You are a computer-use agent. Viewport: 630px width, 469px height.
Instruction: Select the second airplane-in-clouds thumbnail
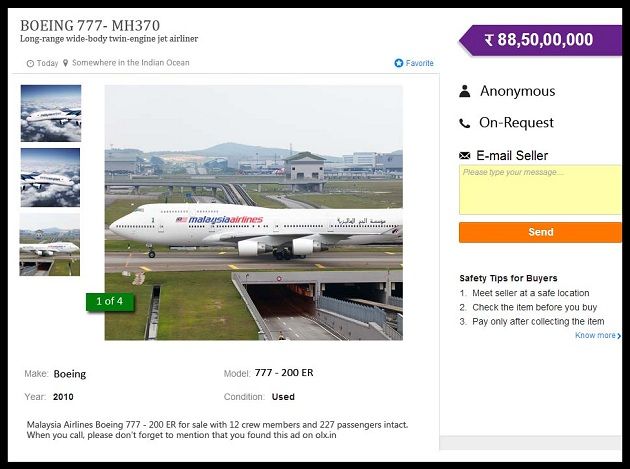tap(50, 178)
